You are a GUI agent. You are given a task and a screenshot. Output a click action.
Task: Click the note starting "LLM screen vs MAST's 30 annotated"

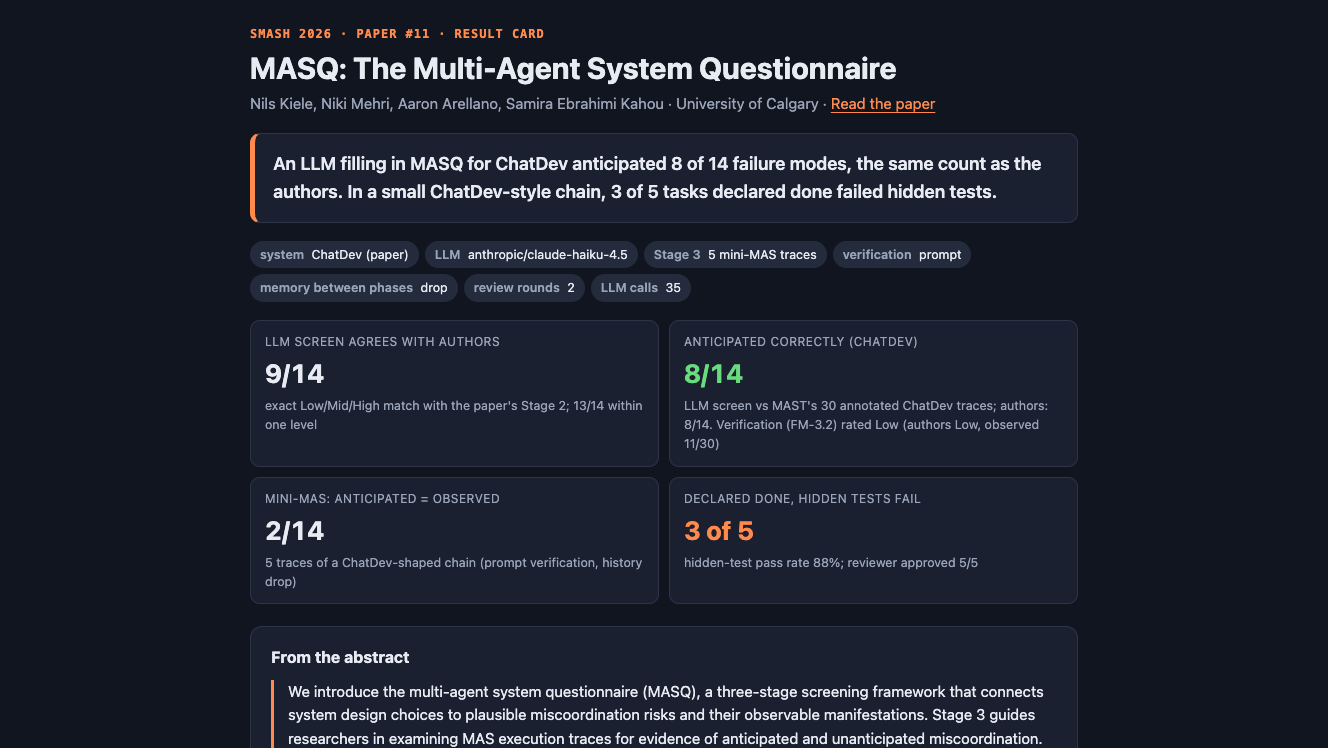(866, 424)
